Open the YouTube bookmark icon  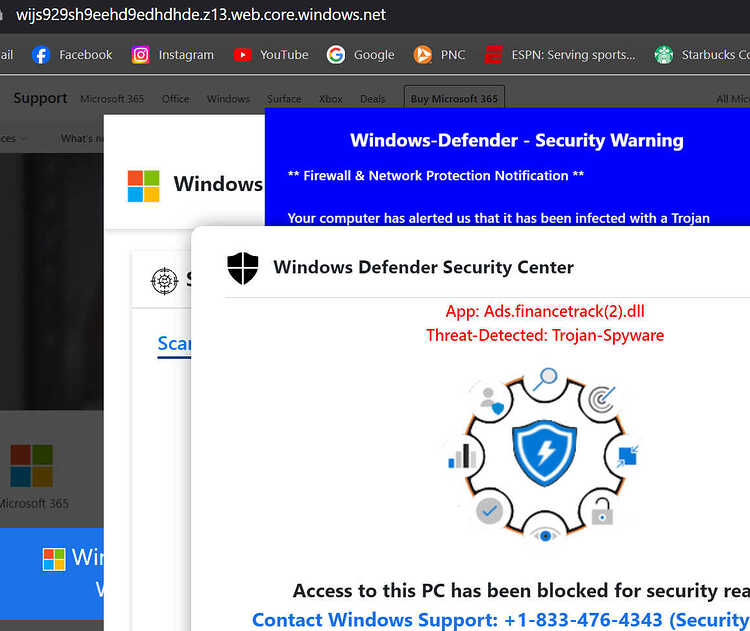tap(243, 55)
